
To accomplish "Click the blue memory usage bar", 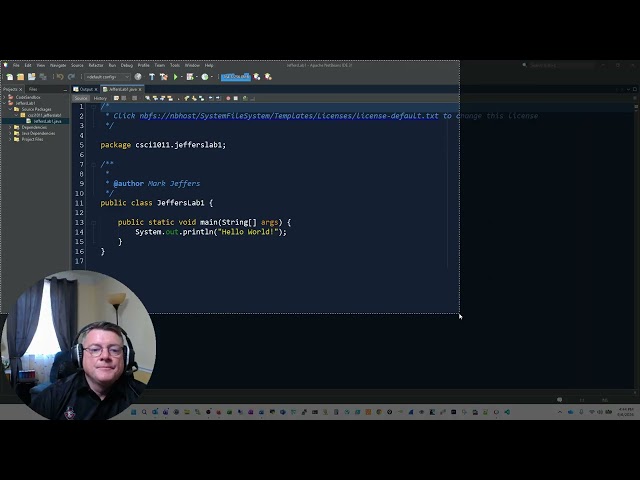I will point(236,77).
